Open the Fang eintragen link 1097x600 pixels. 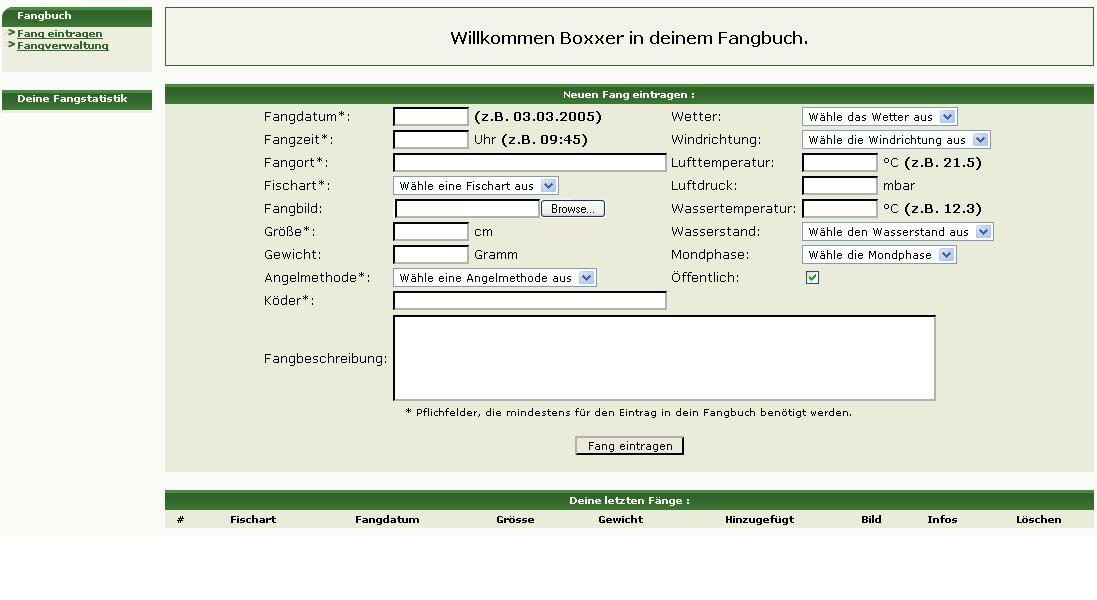tap(59, 34)
